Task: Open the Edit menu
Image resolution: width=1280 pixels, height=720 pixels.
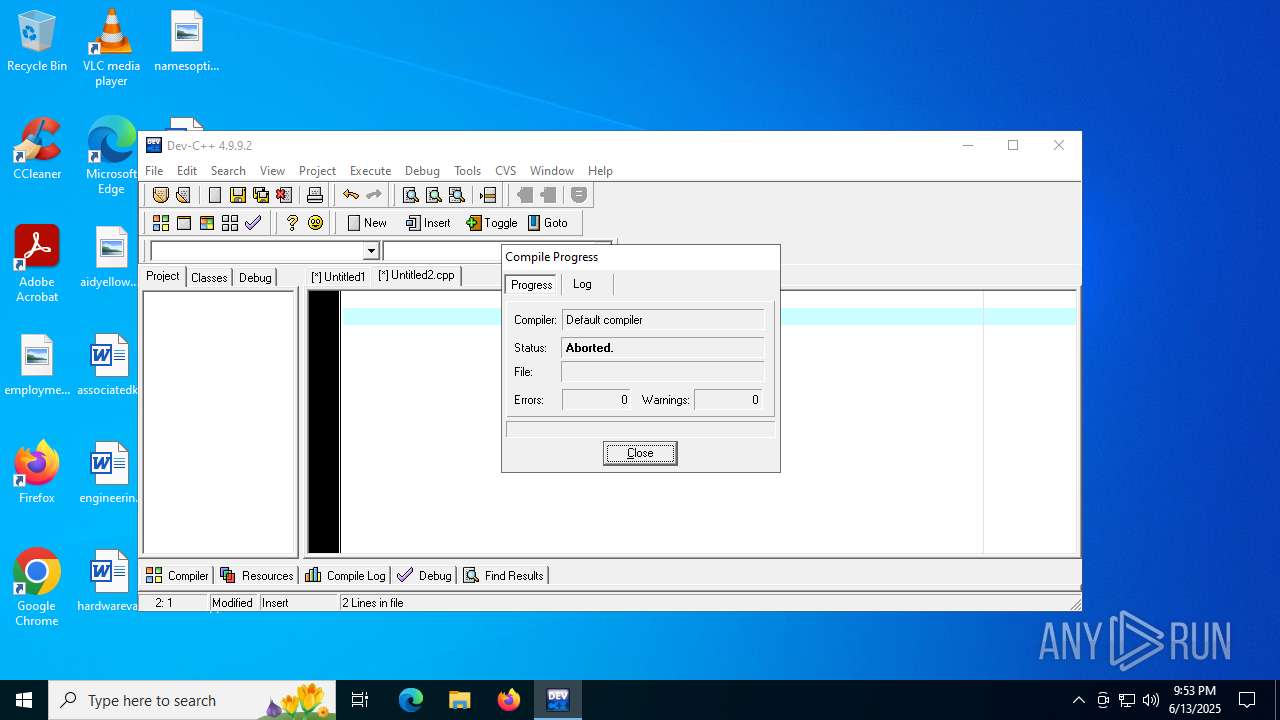Action: (x=187, y=171)
